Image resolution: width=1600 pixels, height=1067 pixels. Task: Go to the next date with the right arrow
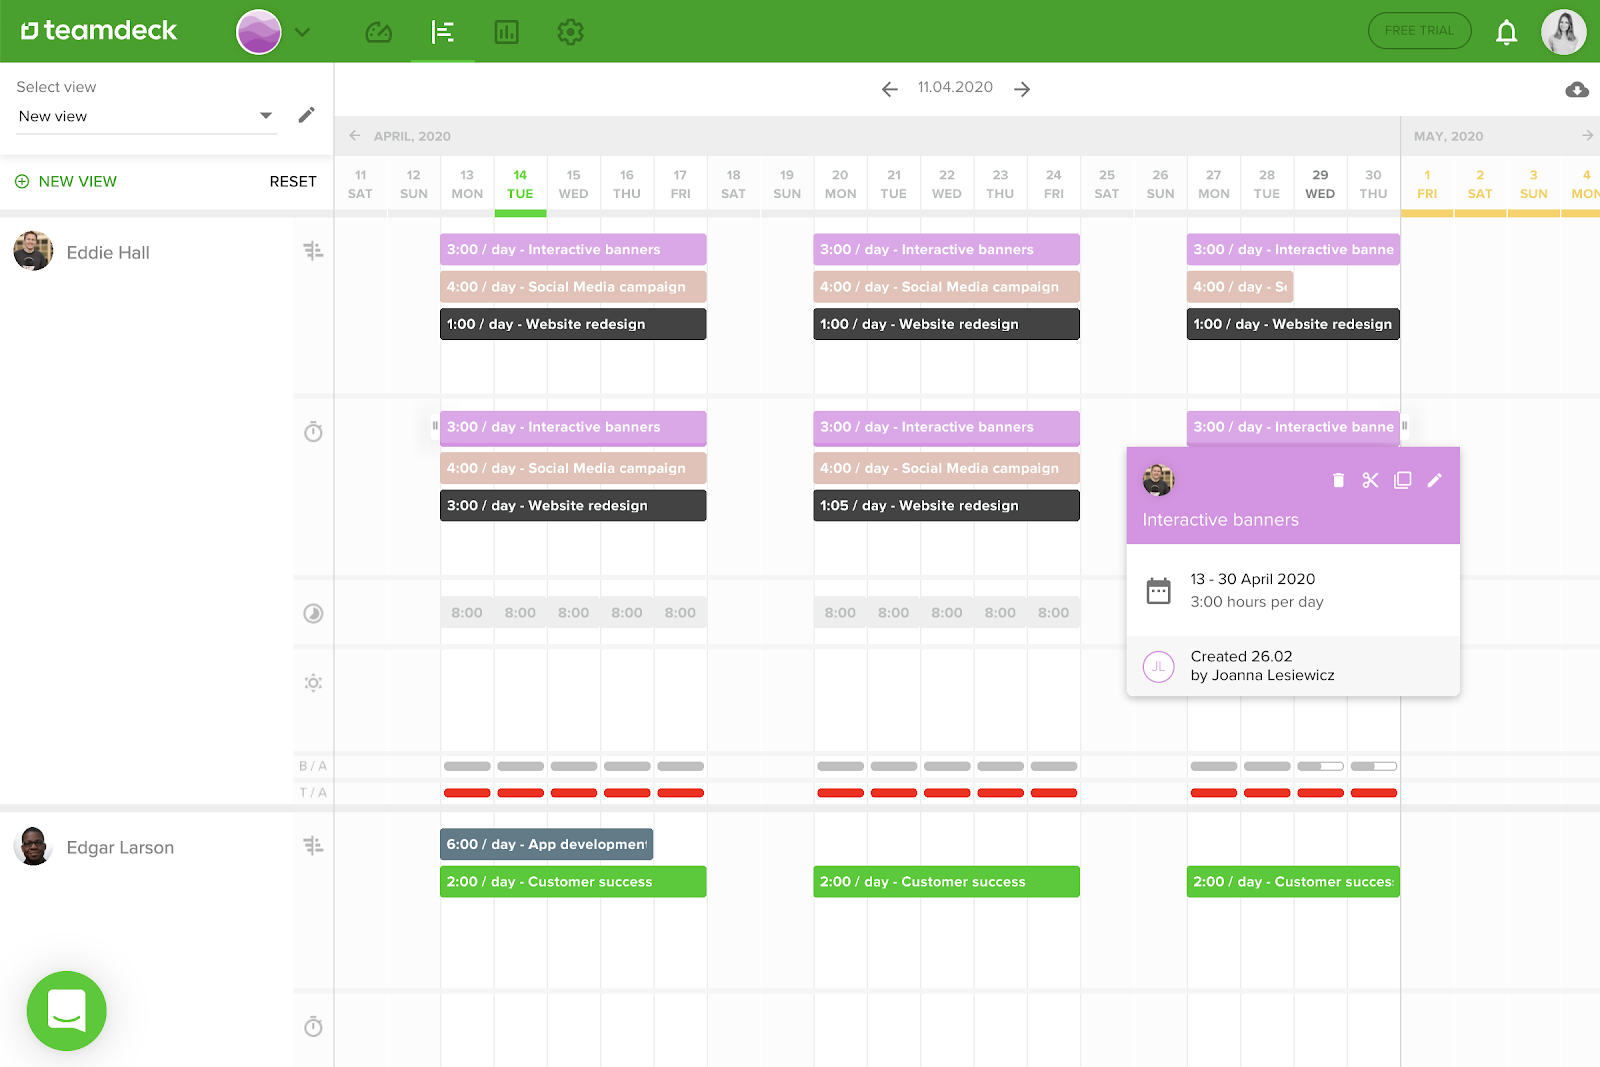1022,89
